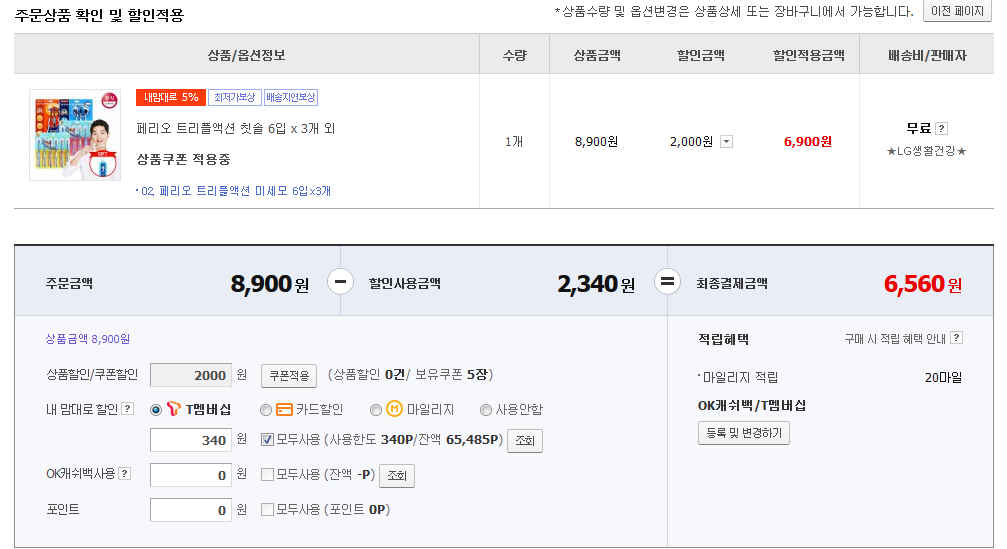Click the help icon beside 내 맘대로 할인
Viewport: 1007px width, 549px height.
[x=127, y=409]
